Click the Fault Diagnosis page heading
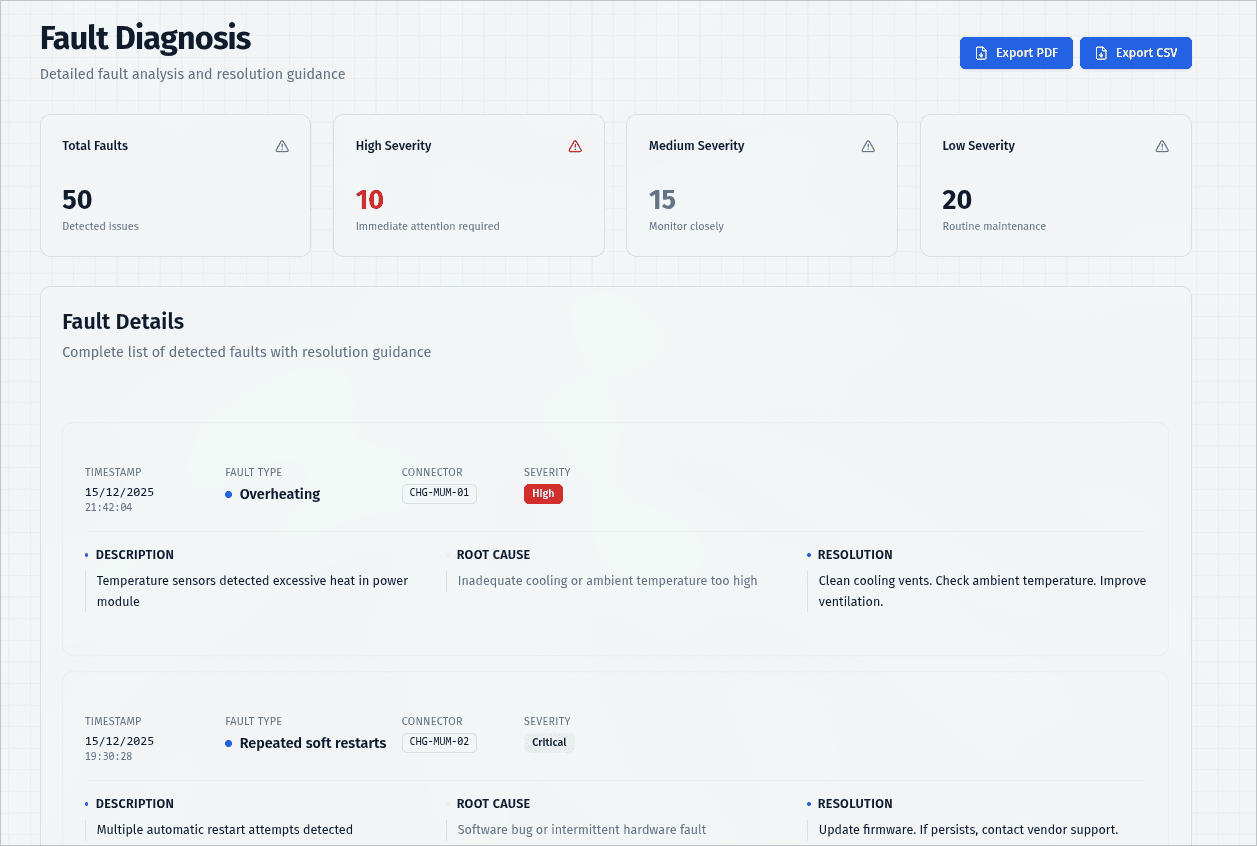Image resolution: width=1257 pixels, height=846 pixels. coord(145,38)
